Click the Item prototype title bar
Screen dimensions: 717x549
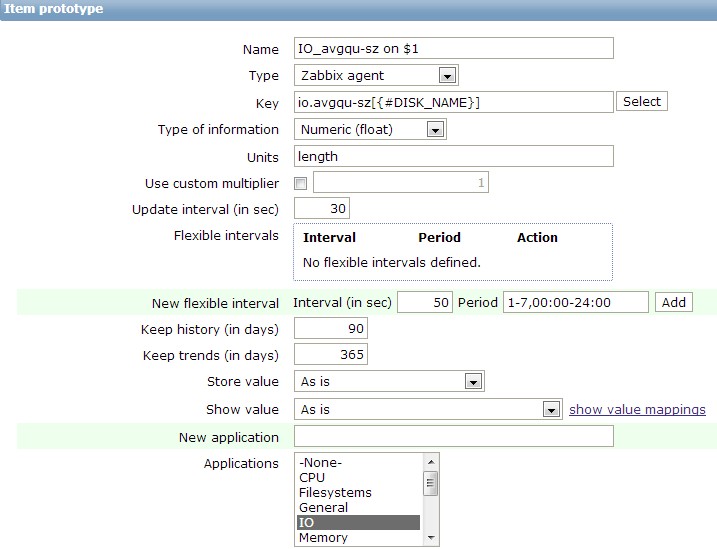tap(358, 10)
